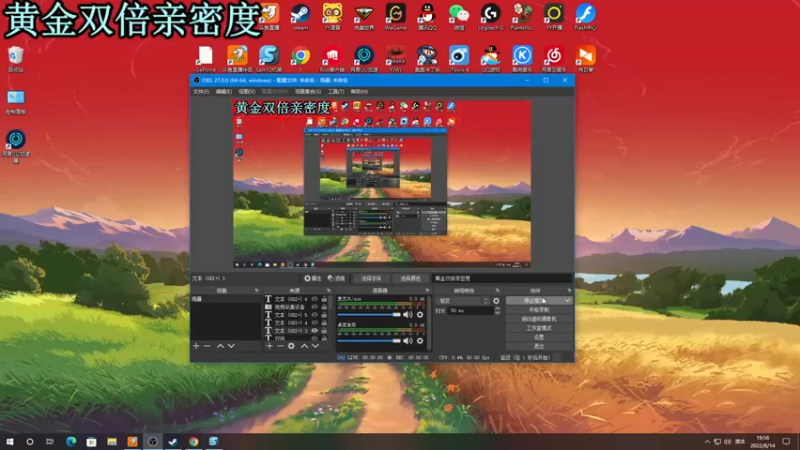Viewport: 800px width, 450px height.
Task: Toggle lock on 视频采集设备 source
Action: [x=324, y=307]
